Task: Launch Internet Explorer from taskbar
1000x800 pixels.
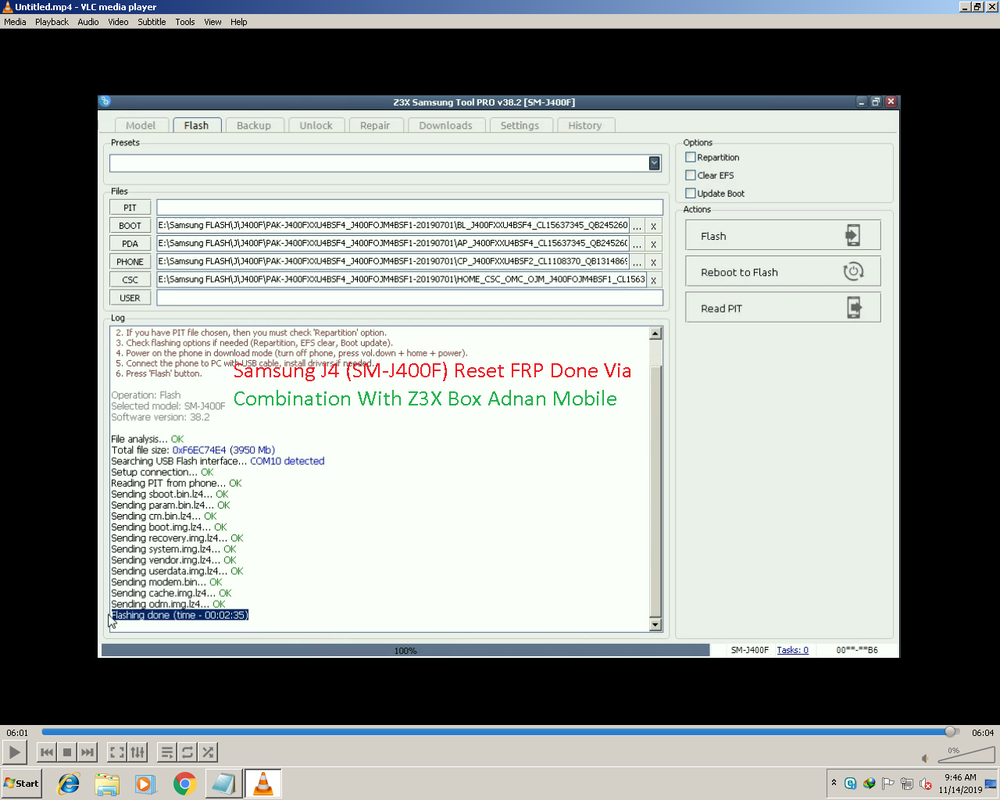Action: pyautogui.click(x=68, y=783)
